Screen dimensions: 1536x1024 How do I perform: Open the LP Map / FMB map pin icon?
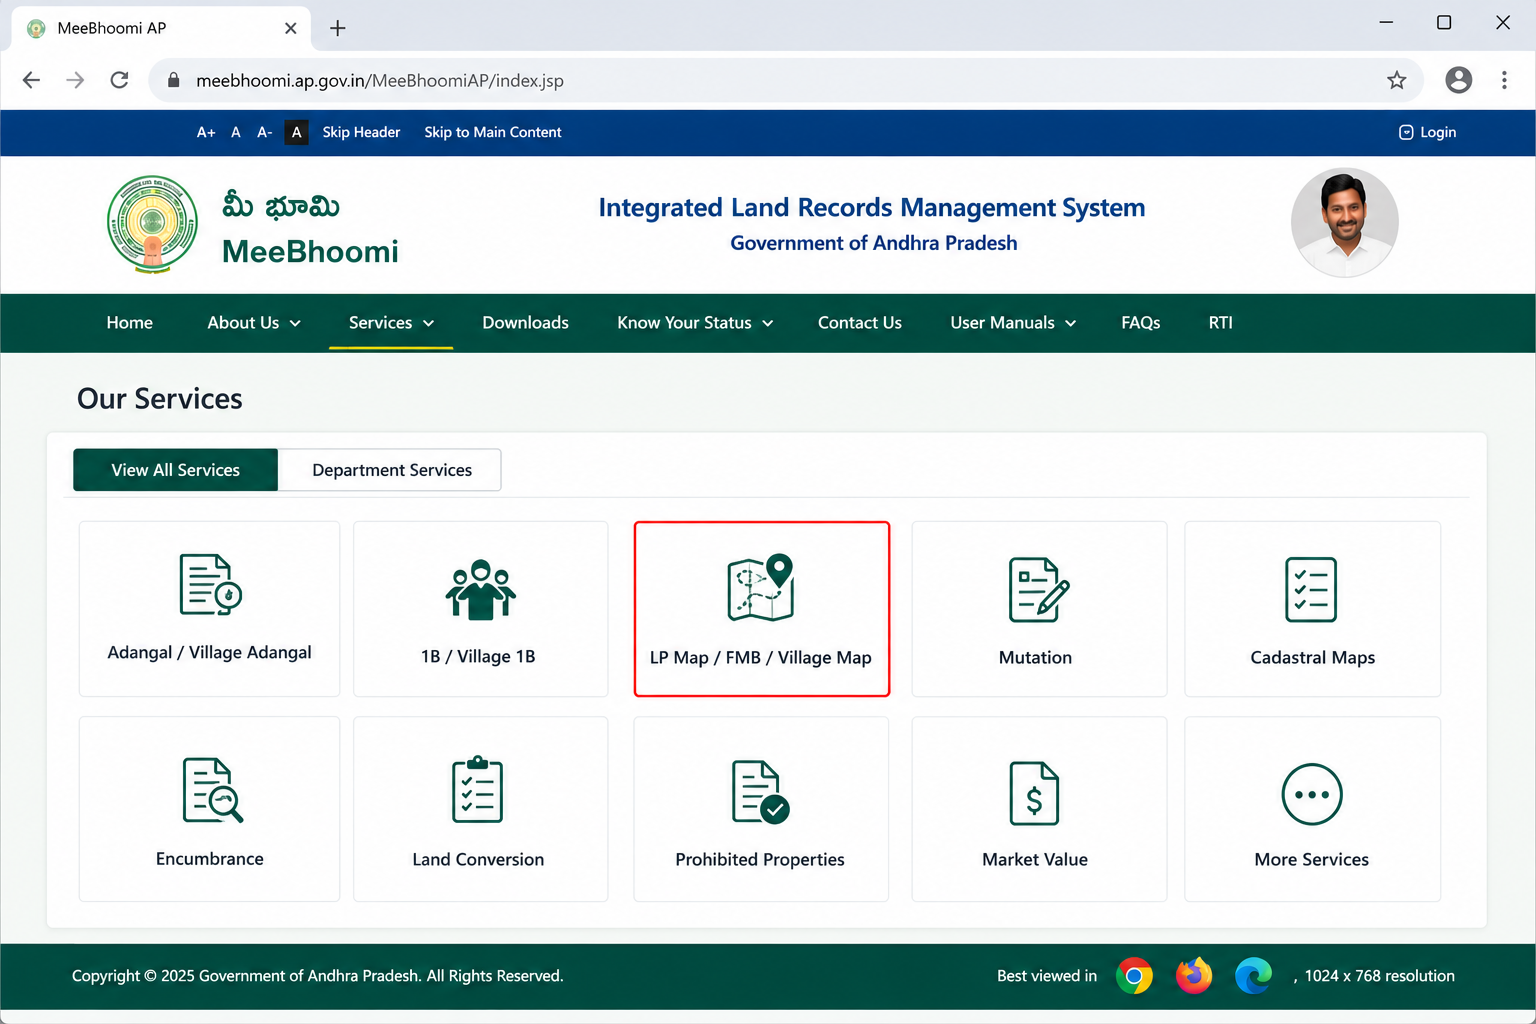761,588
